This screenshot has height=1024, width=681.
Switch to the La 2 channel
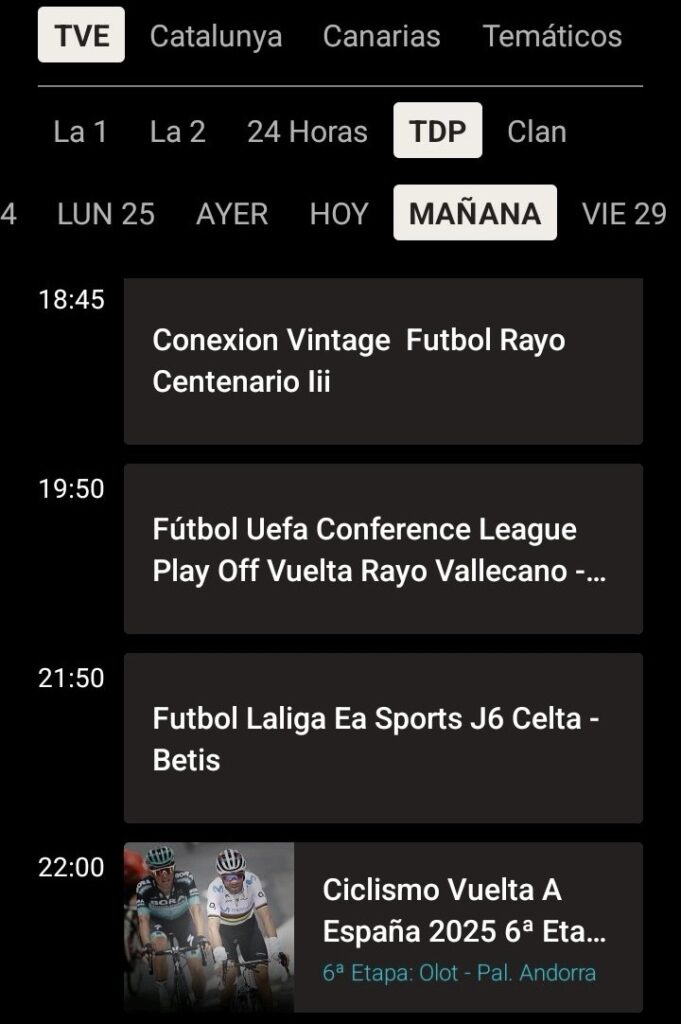[178, 131]
